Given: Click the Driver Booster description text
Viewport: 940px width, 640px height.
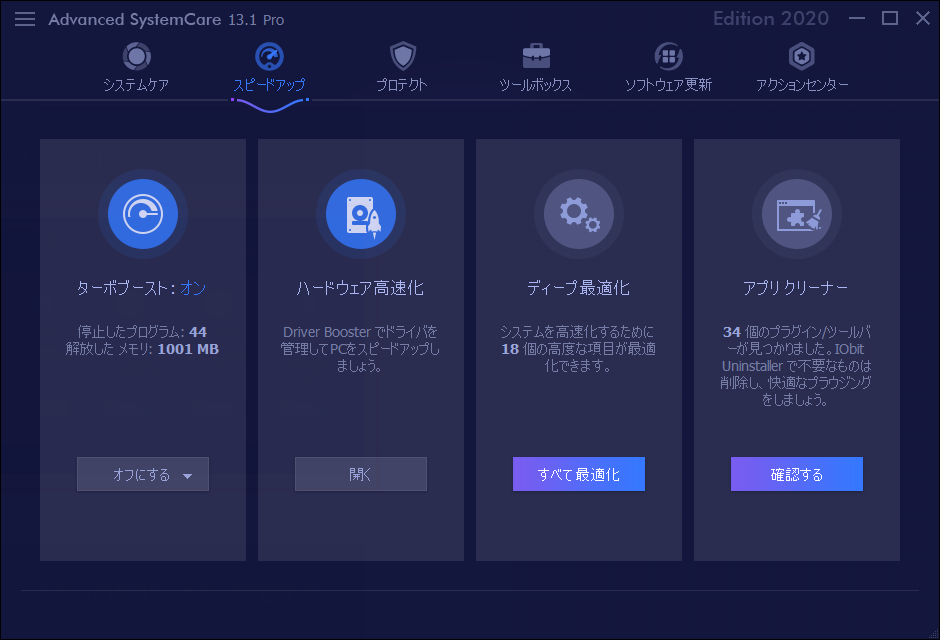Looking at the screenshot, I should click(x=360, y=349).
